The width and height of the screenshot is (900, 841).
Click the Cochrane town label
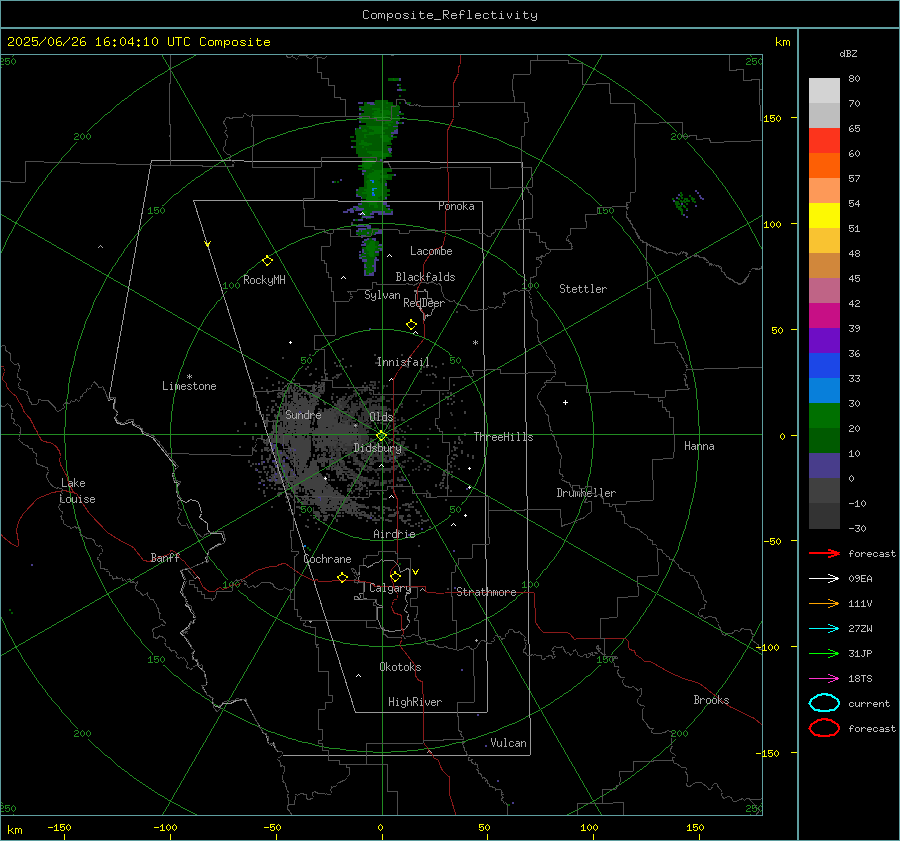(x=327, y=559)
